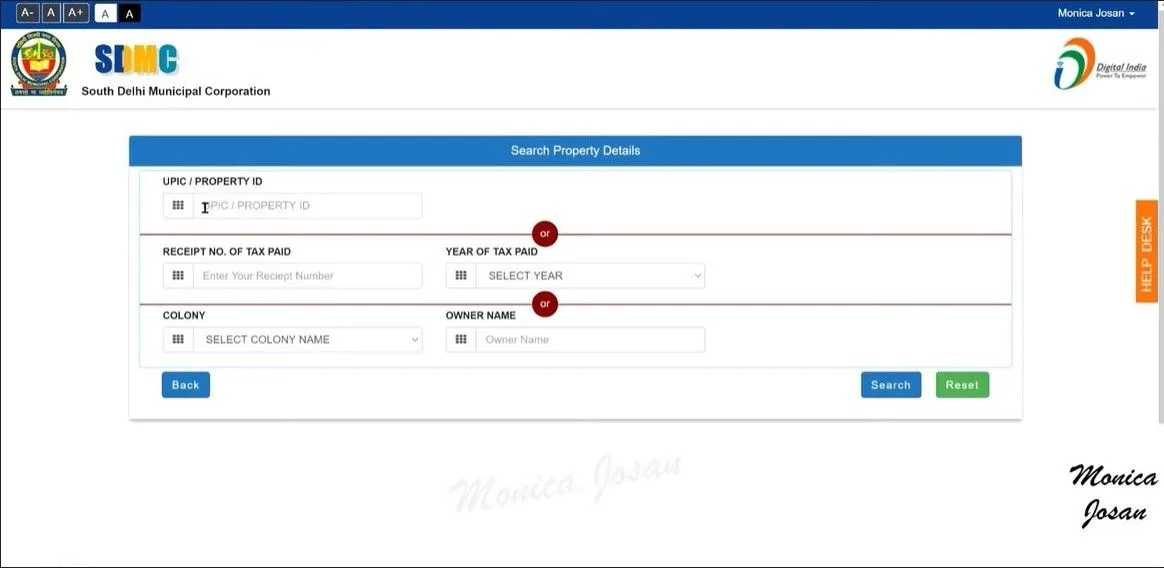Viewport: 1164px width, 568px height.
Task: Click grid icon beside Owner Name field
Action: click(461, 340)
